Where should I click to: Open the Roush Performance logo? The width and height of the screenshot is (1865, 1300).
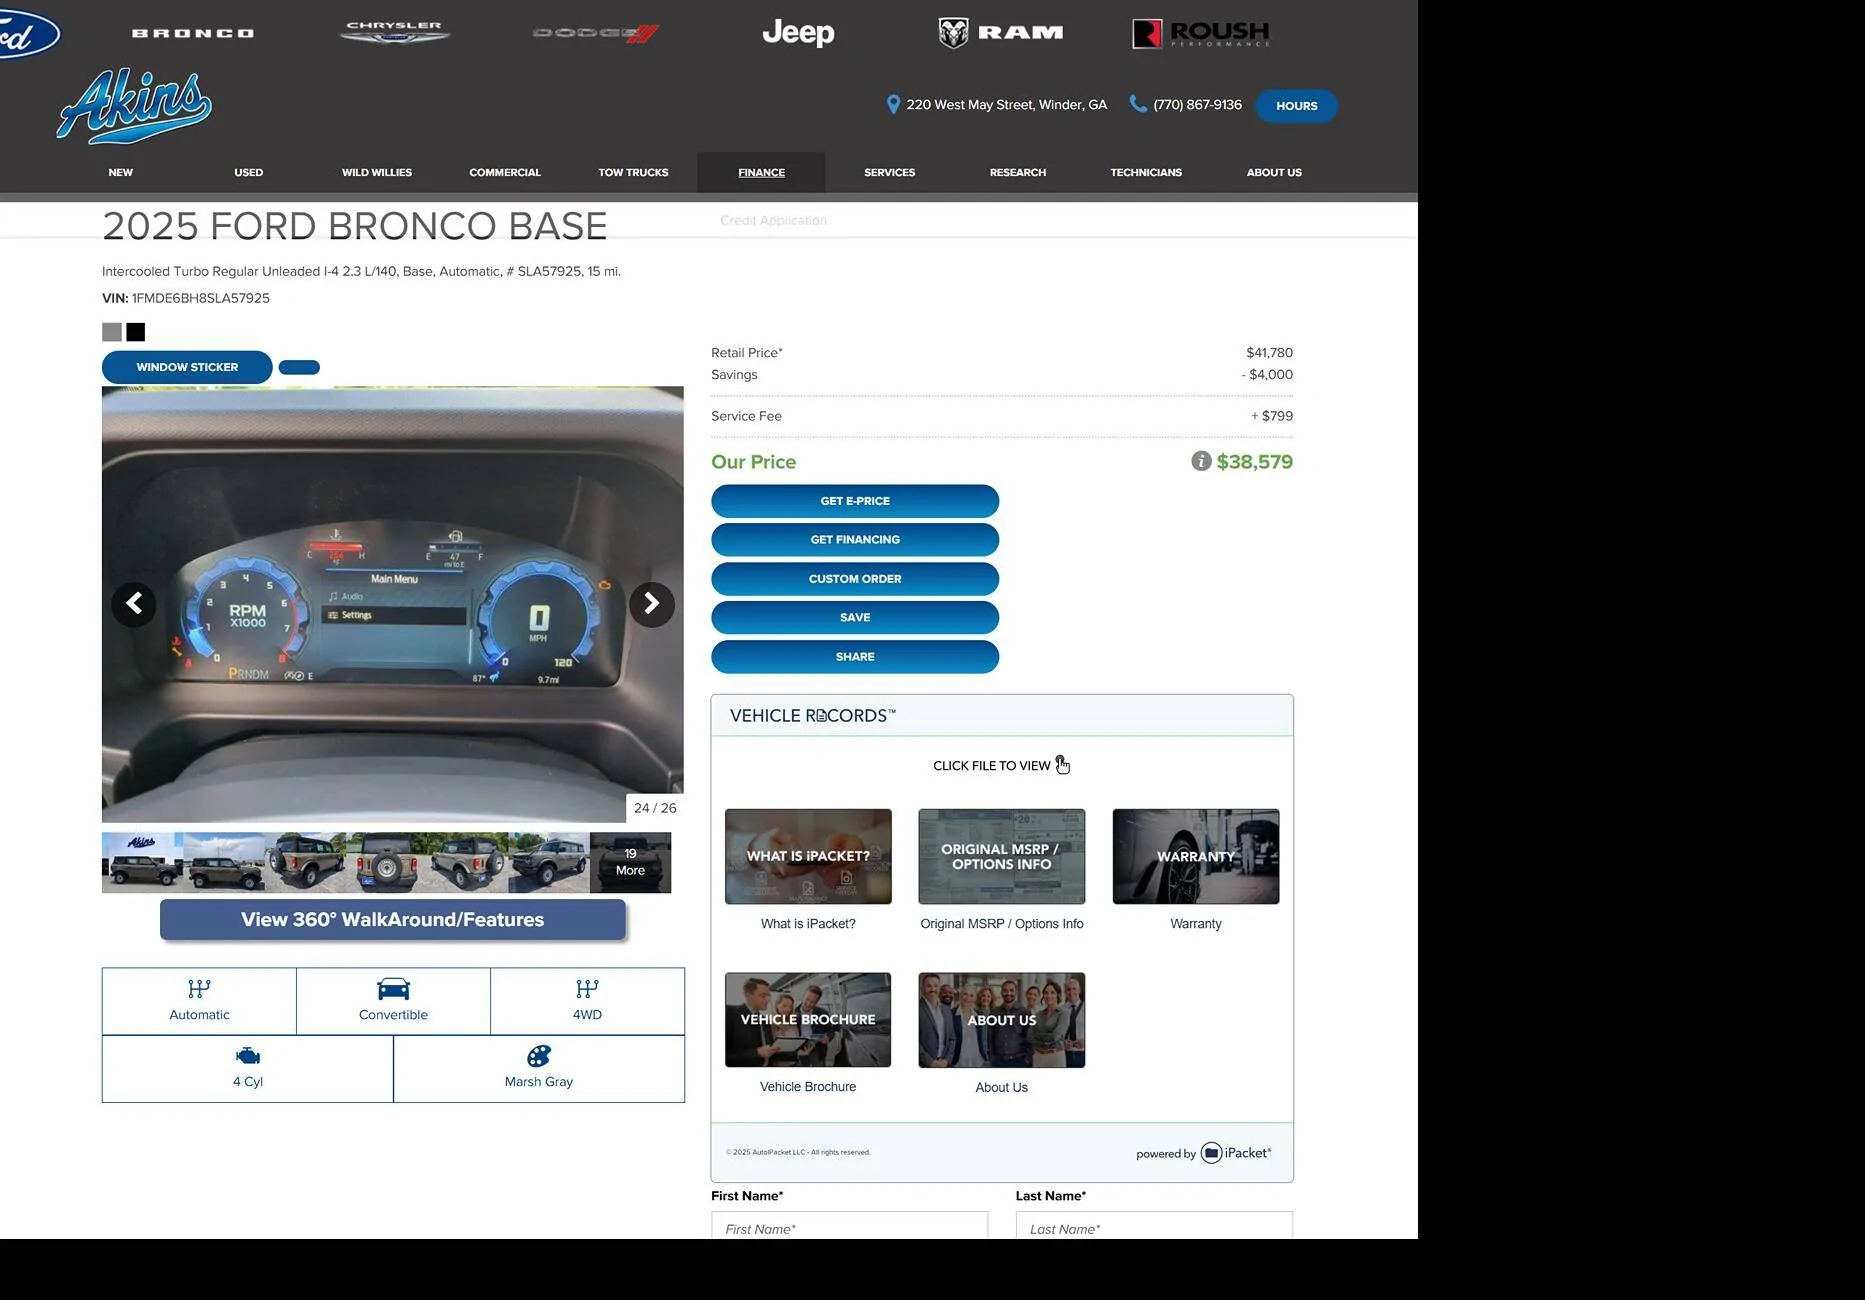tap(1201, 33)
